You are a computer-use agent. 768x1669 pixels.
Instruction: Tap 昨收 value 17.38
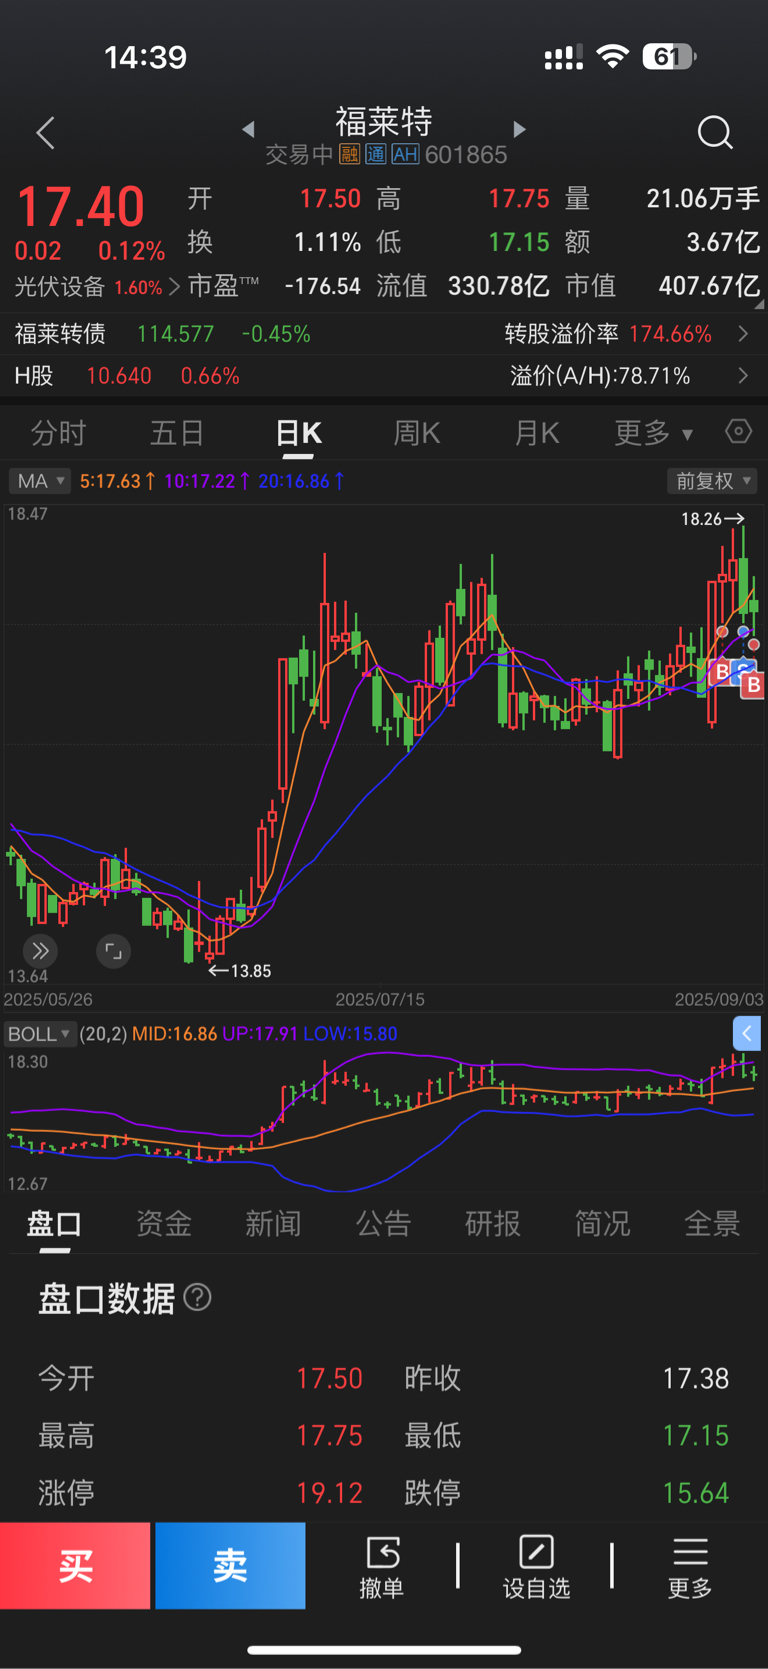696,1379
